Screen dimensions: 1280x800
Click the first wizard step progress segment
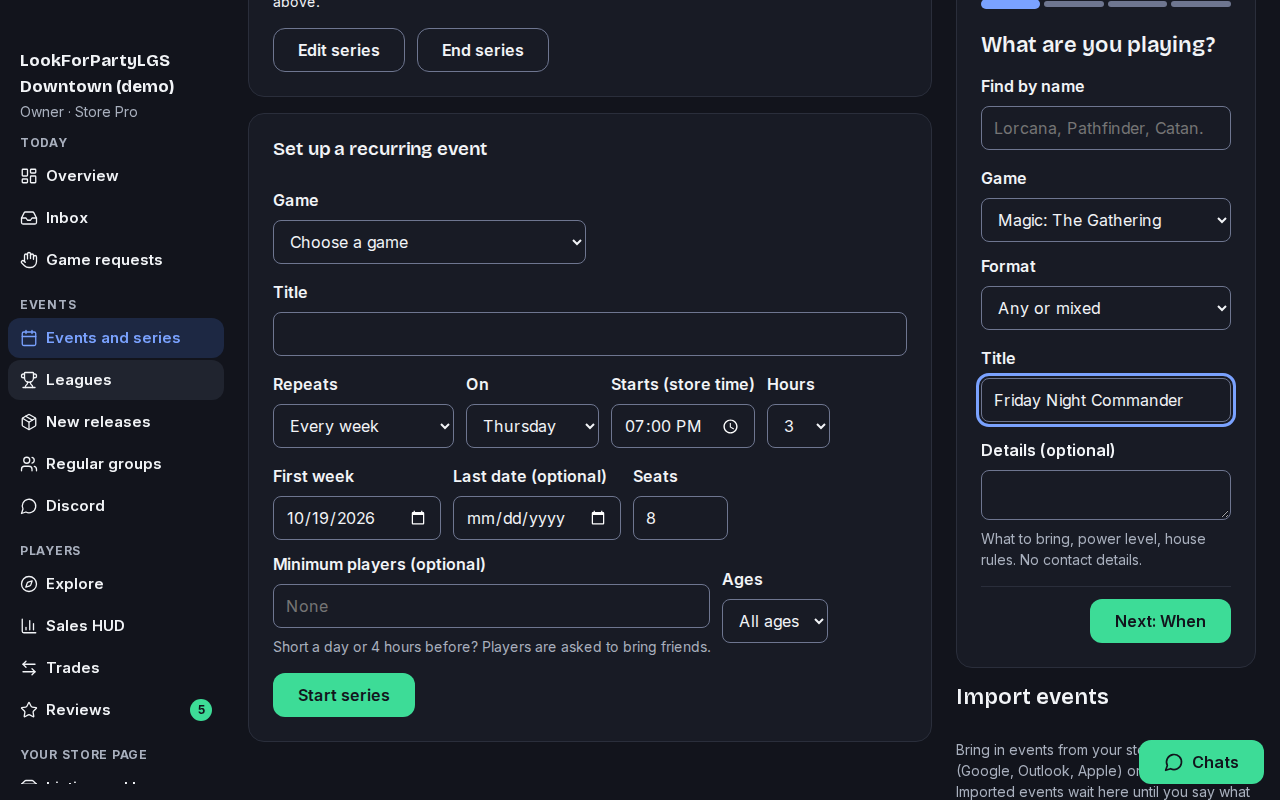(x=1011, y=4)
